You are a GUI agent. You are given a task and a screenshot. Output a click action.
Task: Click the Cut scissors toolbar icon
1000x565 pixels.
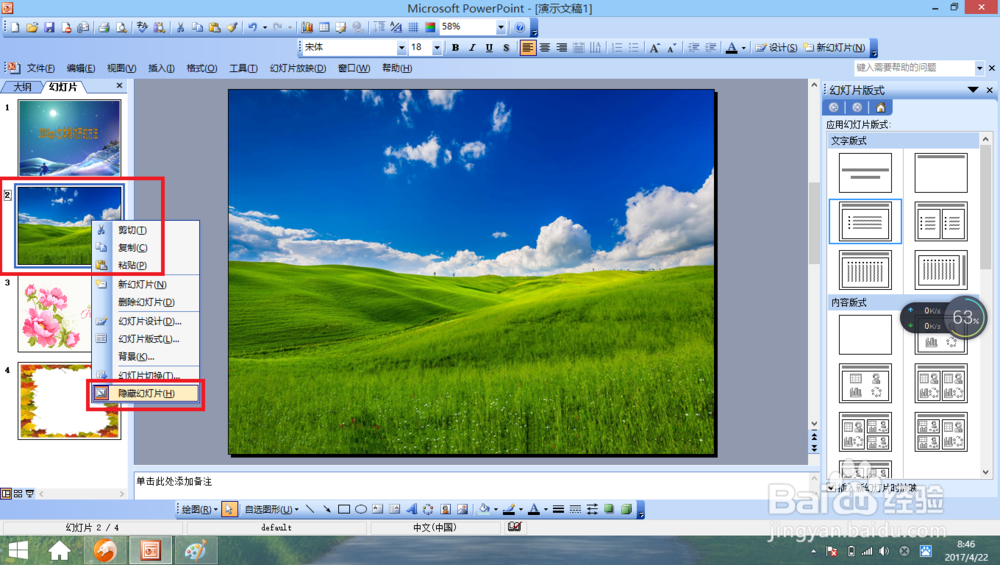[180, 27]
